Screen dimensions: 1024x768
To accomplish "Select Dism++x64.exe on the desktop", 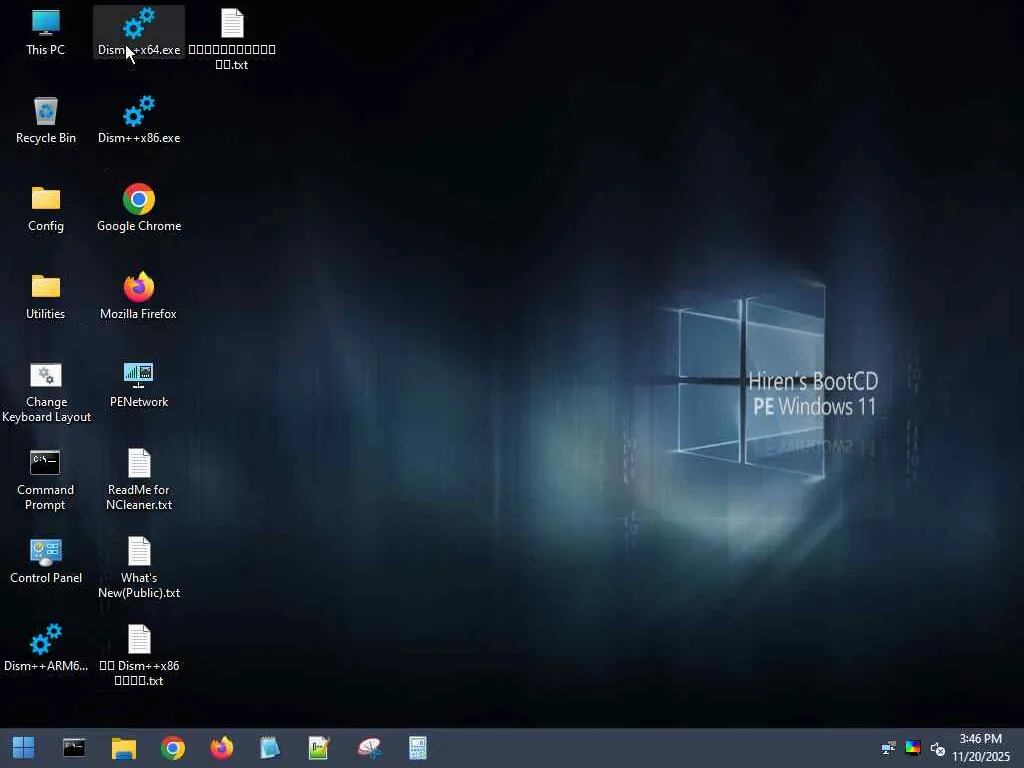I will (x=138, y=32).
